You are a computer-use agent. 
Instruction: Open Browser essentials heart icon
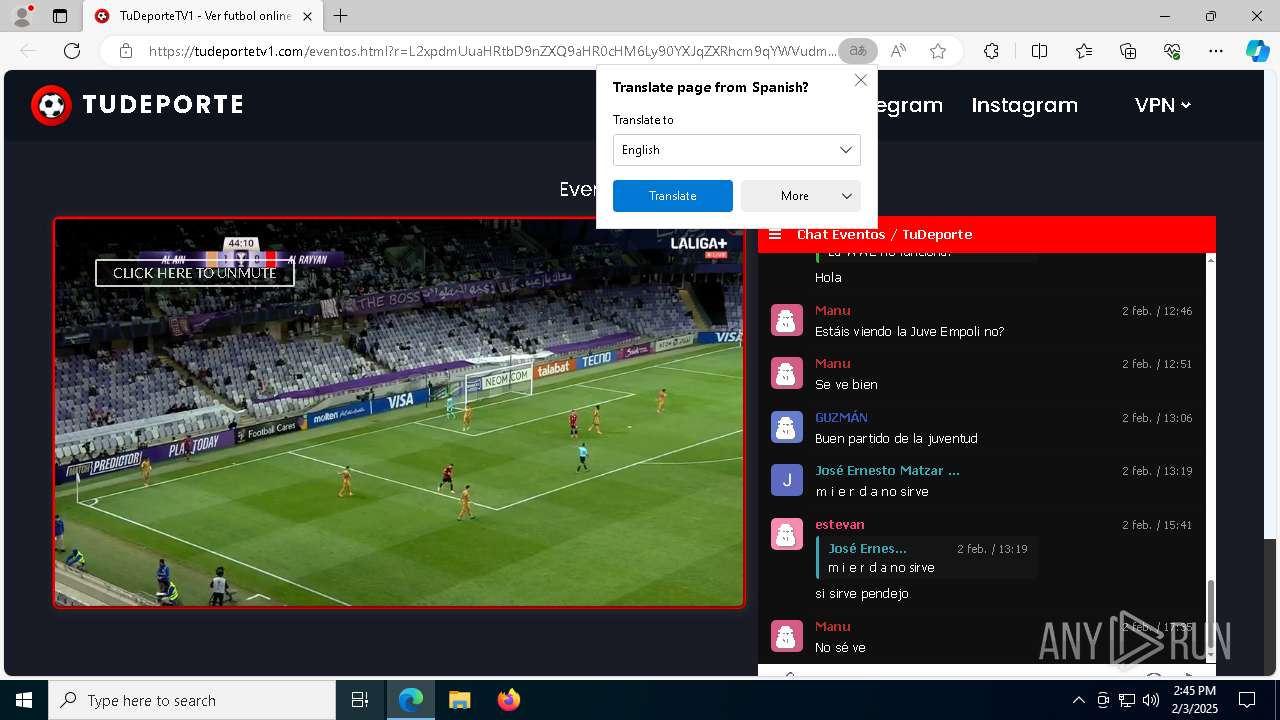coord(1172,51)
